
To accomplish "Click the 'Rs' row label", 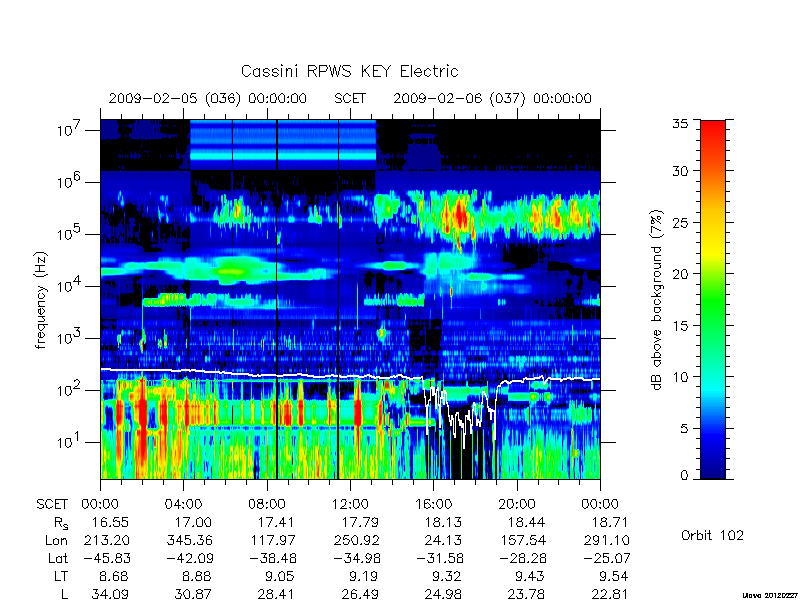I will 61,523.
